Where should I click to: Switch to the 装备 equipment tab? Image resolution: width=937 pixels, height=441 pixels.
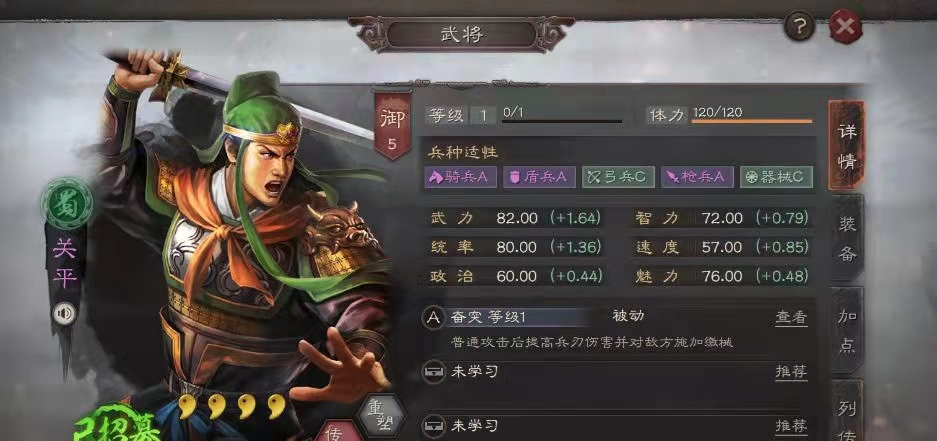click(846, 239)
